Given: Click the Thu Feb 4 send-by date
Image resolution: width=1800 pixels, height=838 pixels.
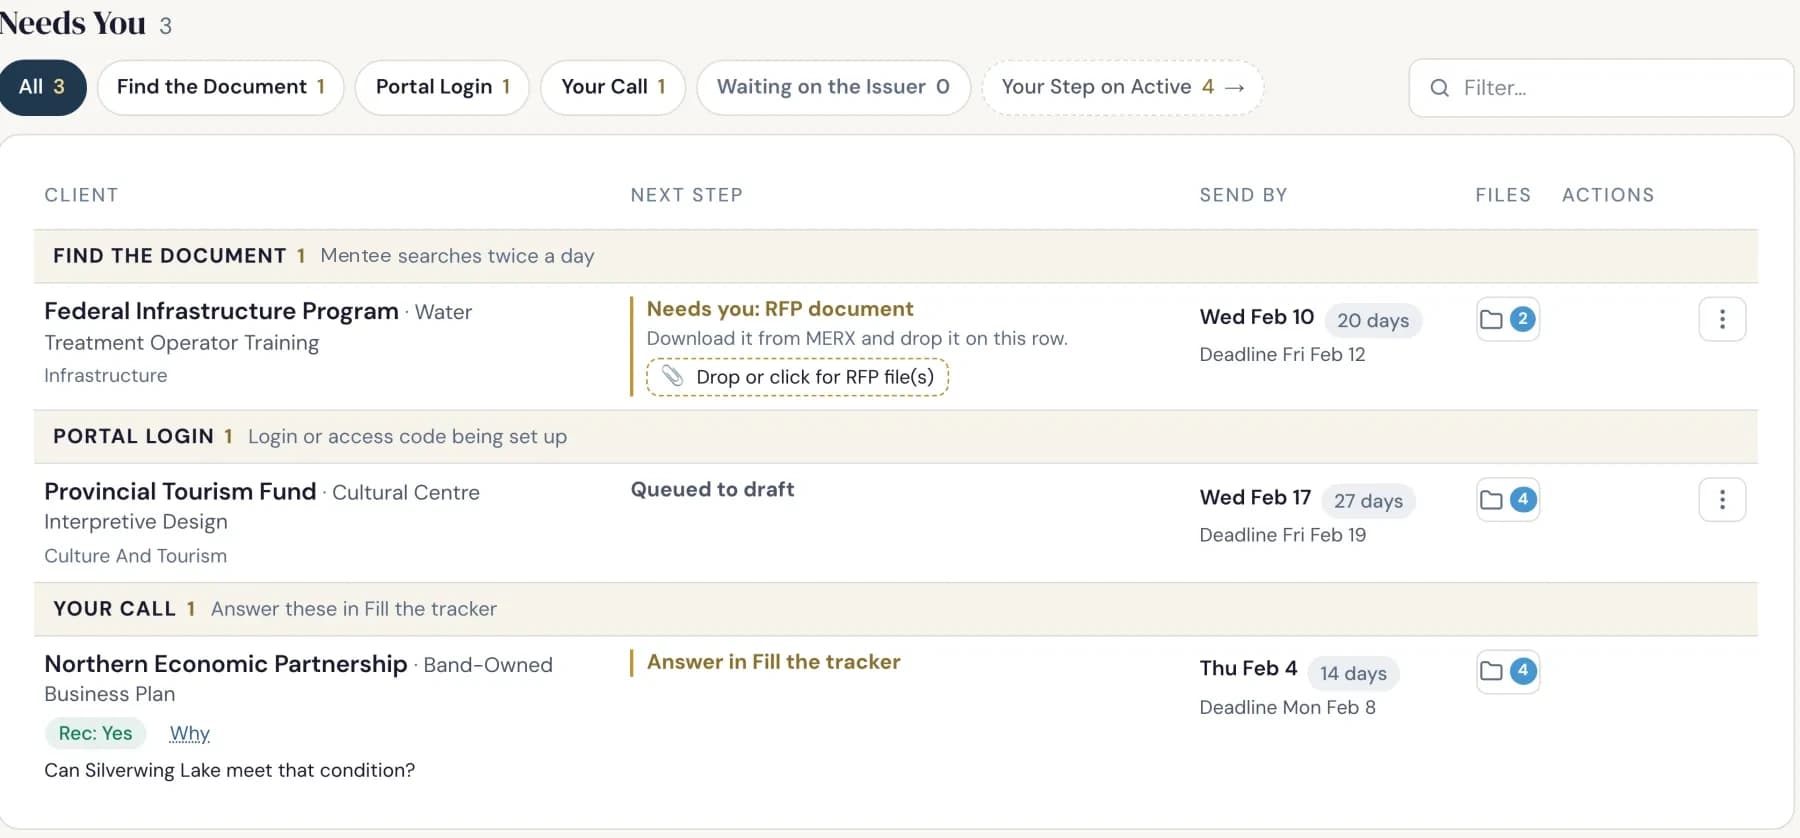Looking at the screenshot, I should 1248,668.
